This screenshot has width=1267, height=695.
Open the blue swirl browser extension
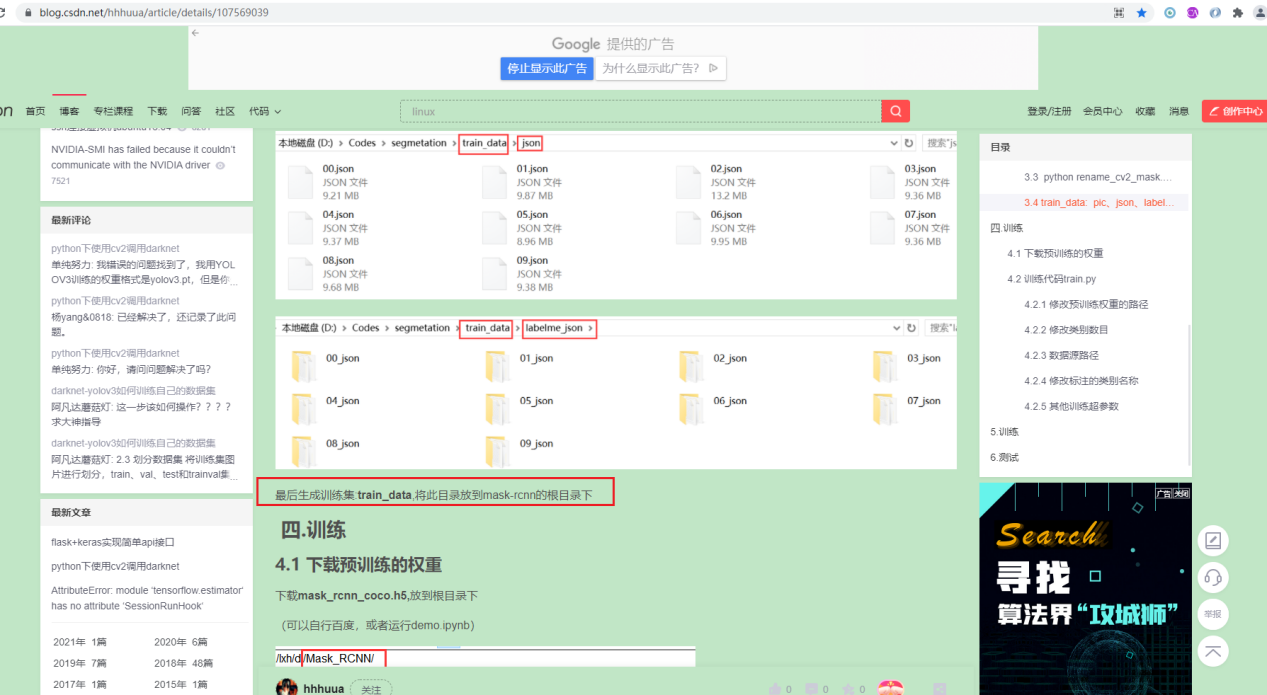(1215, 13)
